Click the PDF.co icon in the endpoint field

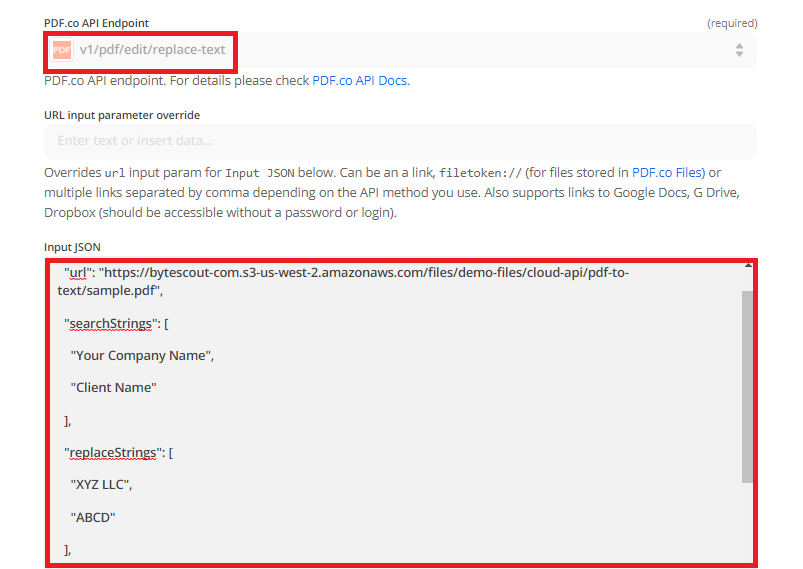click(62, 50)
